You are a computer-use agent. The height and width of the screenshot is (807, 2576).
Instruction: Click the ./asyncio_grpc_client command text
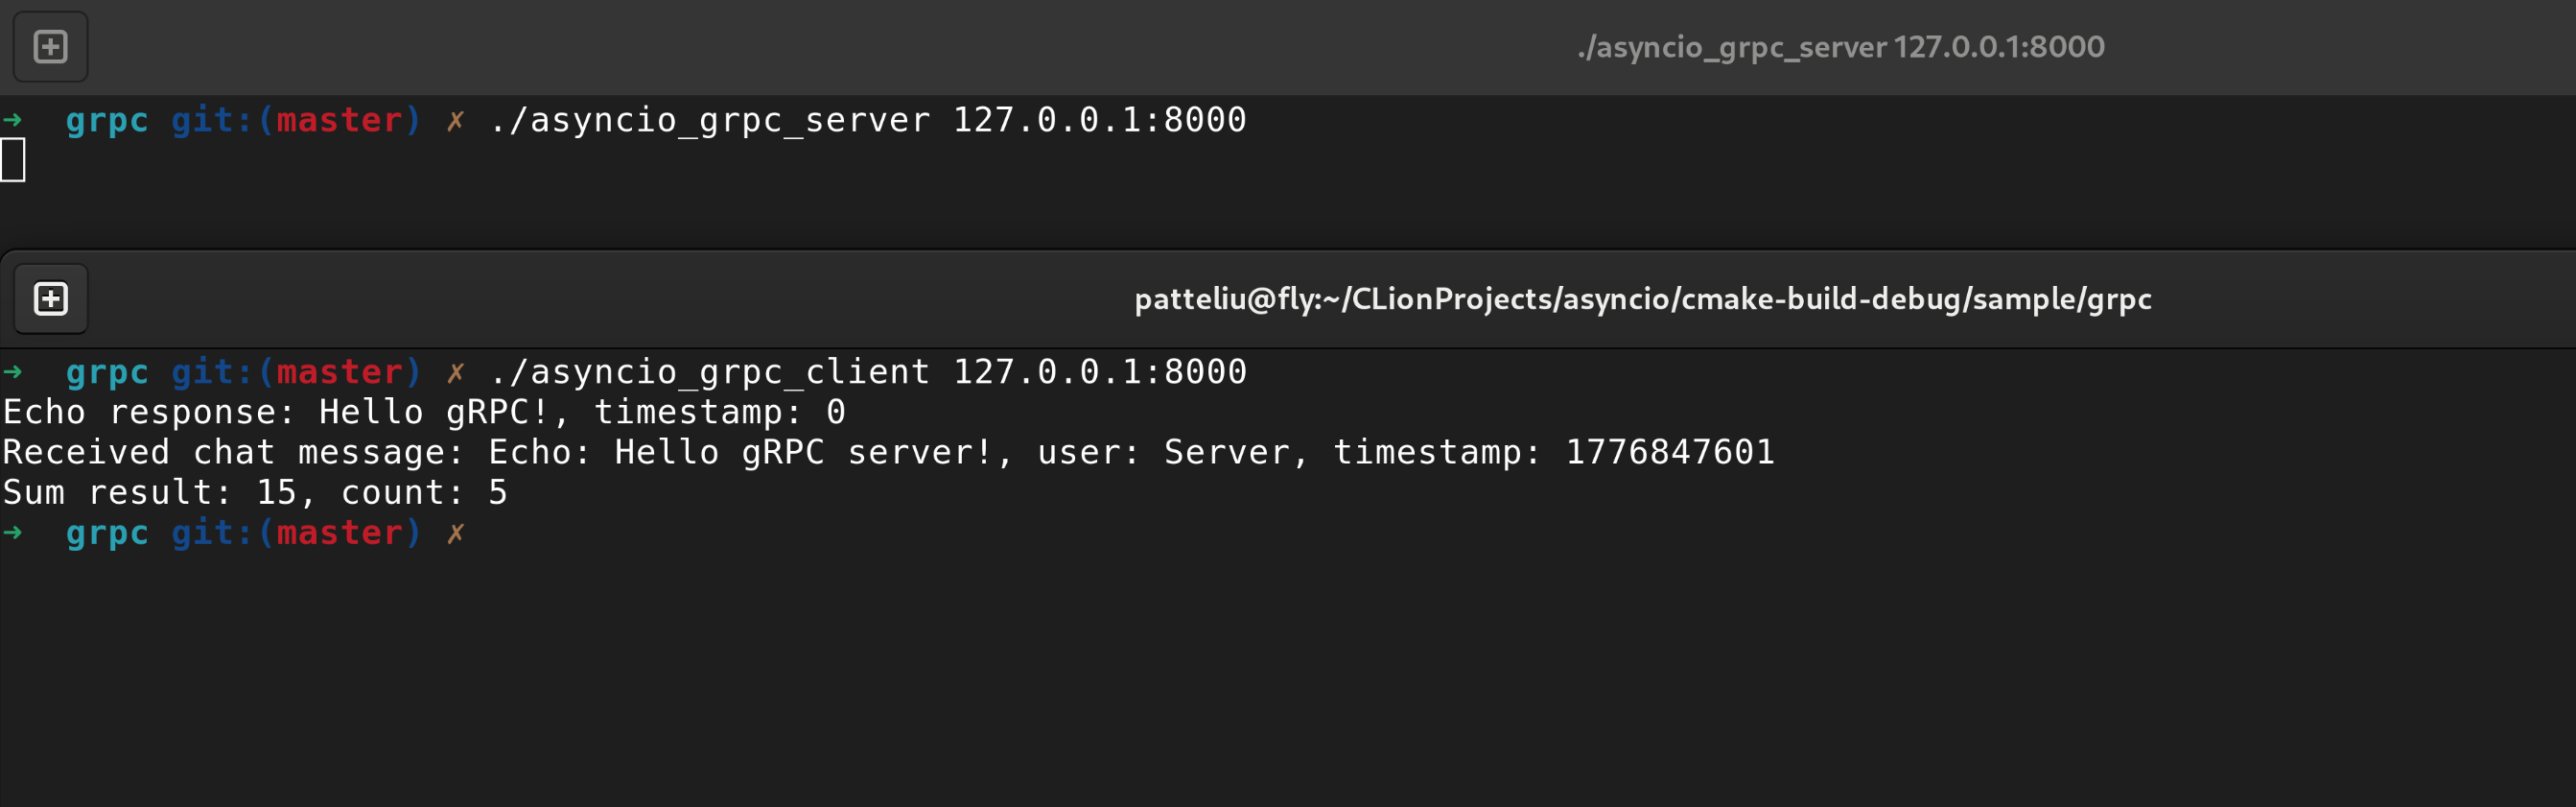coord(710,372)
